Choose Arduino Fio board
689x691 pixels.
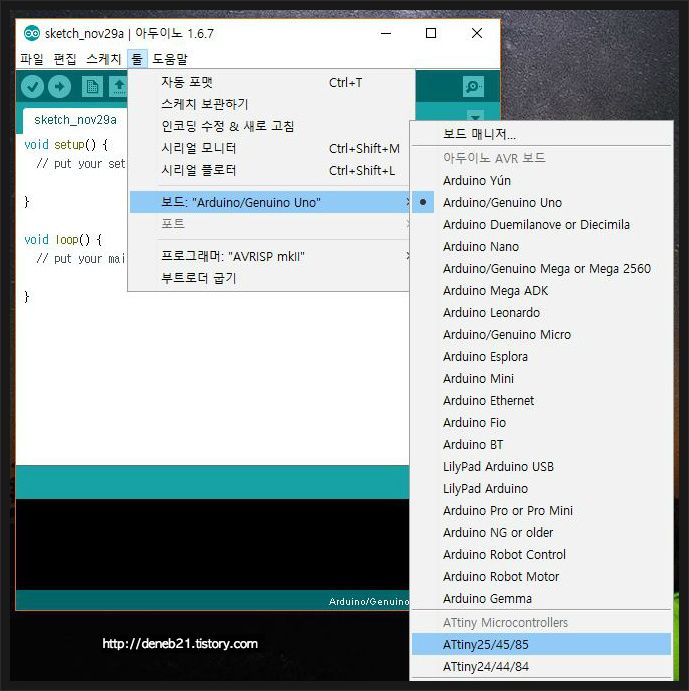click(541, 423)
